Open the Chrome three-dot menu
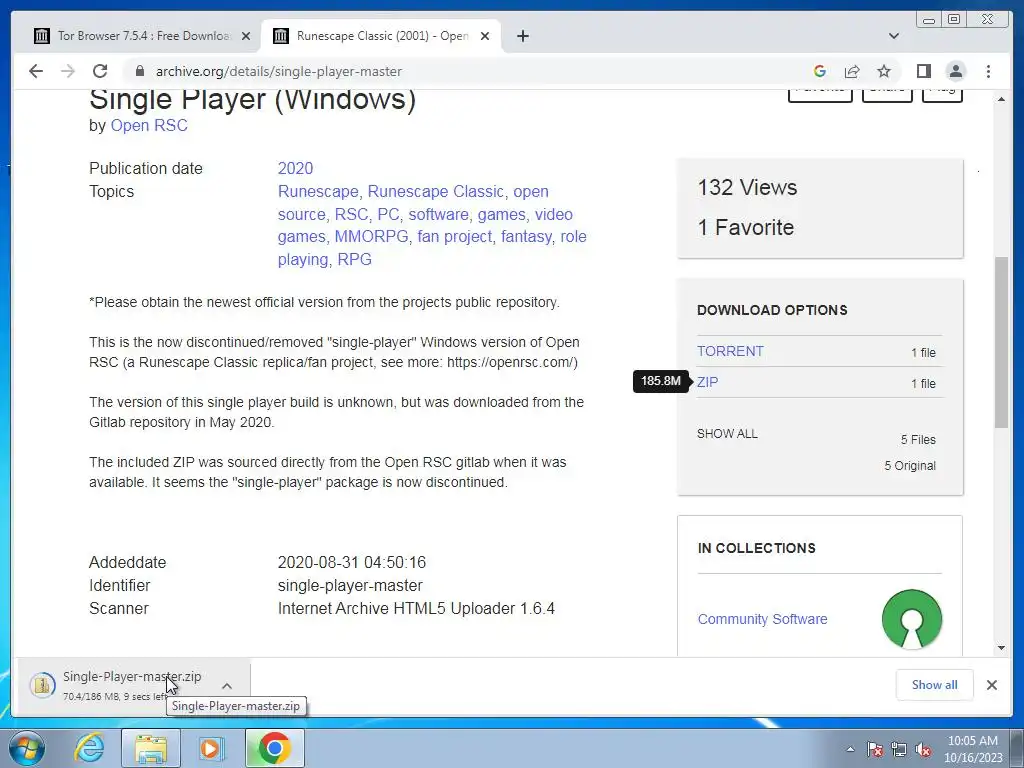This screenshot has height=768, width=1024. pyautogui.click(x=988, y=71)
